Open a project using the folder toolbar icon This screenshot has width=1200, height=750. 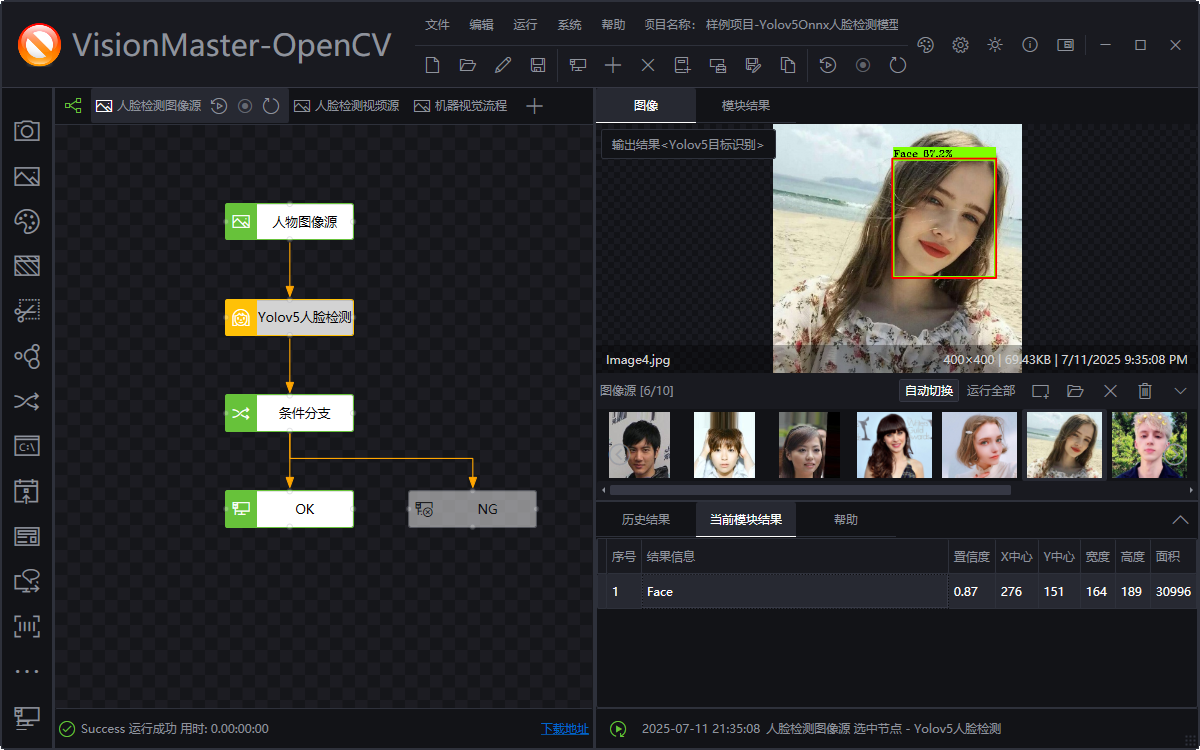466,64
